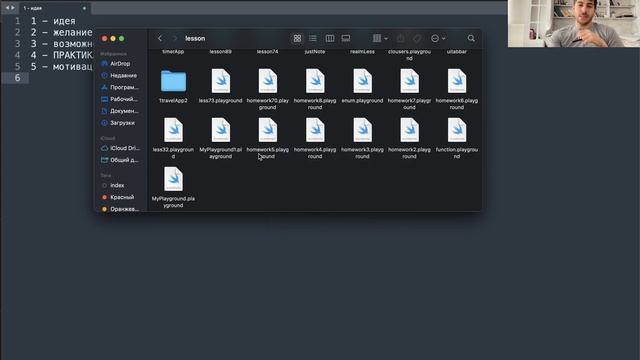Screen dimensions: 640x360
Task: Click the Tags icon in Finder toolbar
Action: point(417,38)
